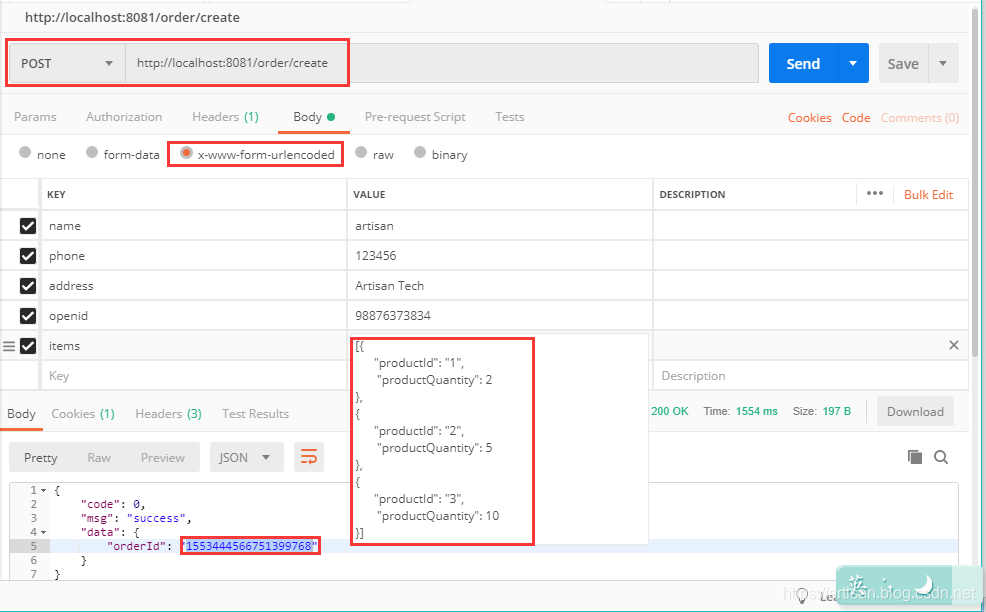
Task: Open the Send button dropdown arrow
Action: [853, 63]
